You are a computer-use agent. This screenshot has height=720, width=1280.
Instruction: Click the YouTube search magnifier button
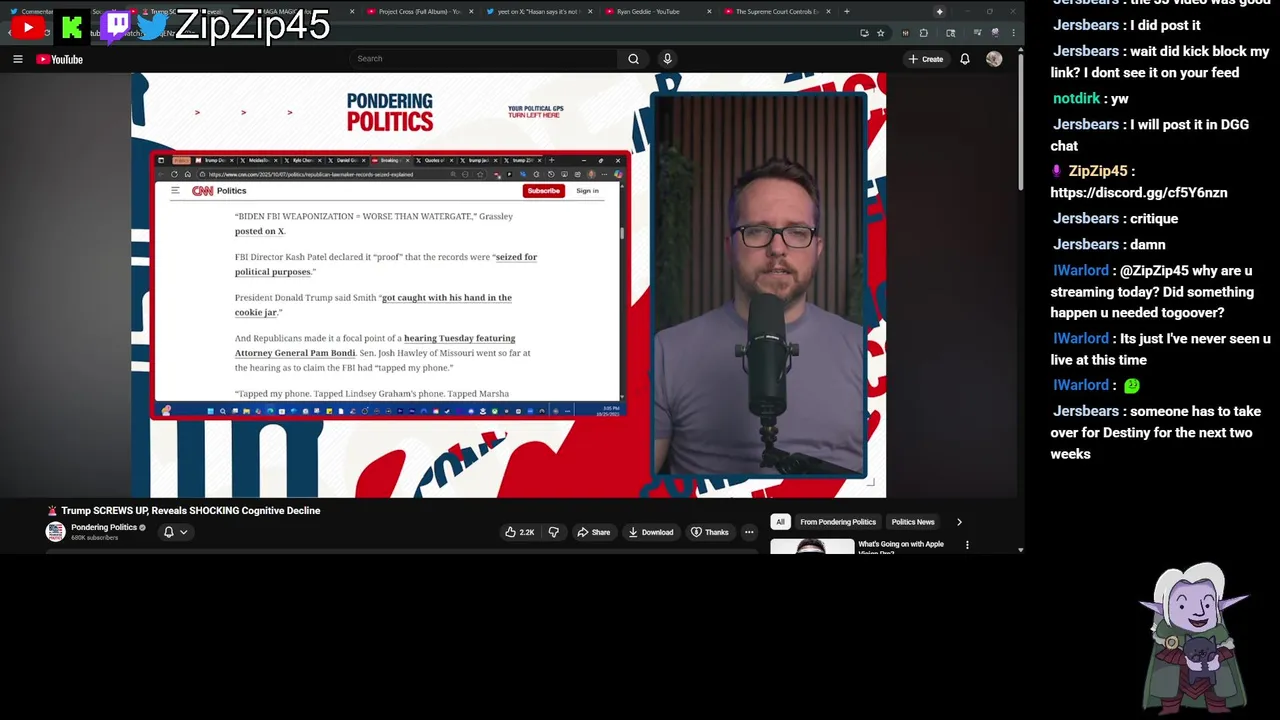[x=633, y=59]
